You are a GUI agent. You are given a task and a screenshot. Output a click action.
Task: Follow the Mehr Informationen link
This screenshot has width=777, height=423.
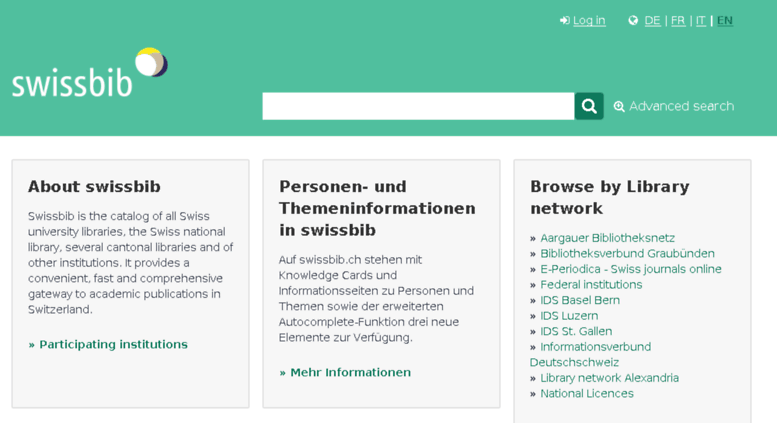pyautogui.click(x=350, y=372)
